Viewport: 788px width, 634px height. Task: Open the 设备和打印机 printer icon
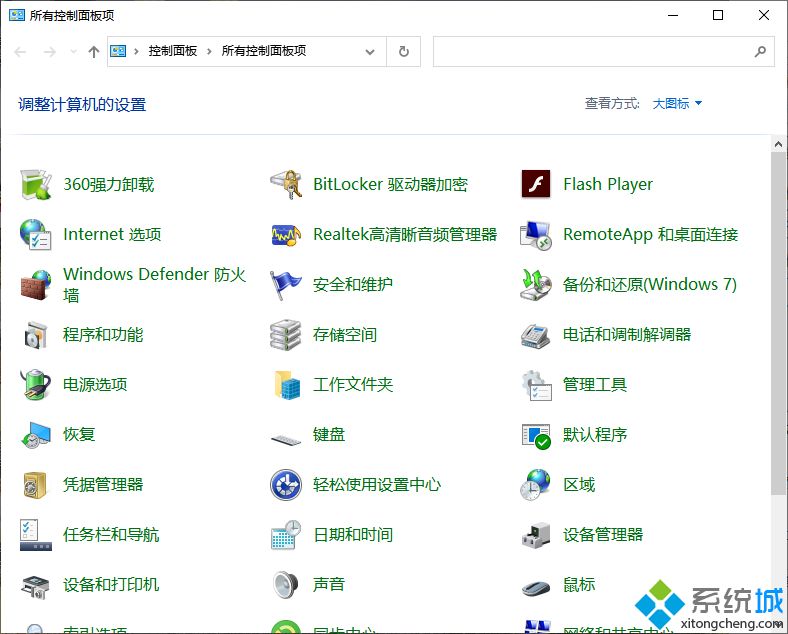36,587
